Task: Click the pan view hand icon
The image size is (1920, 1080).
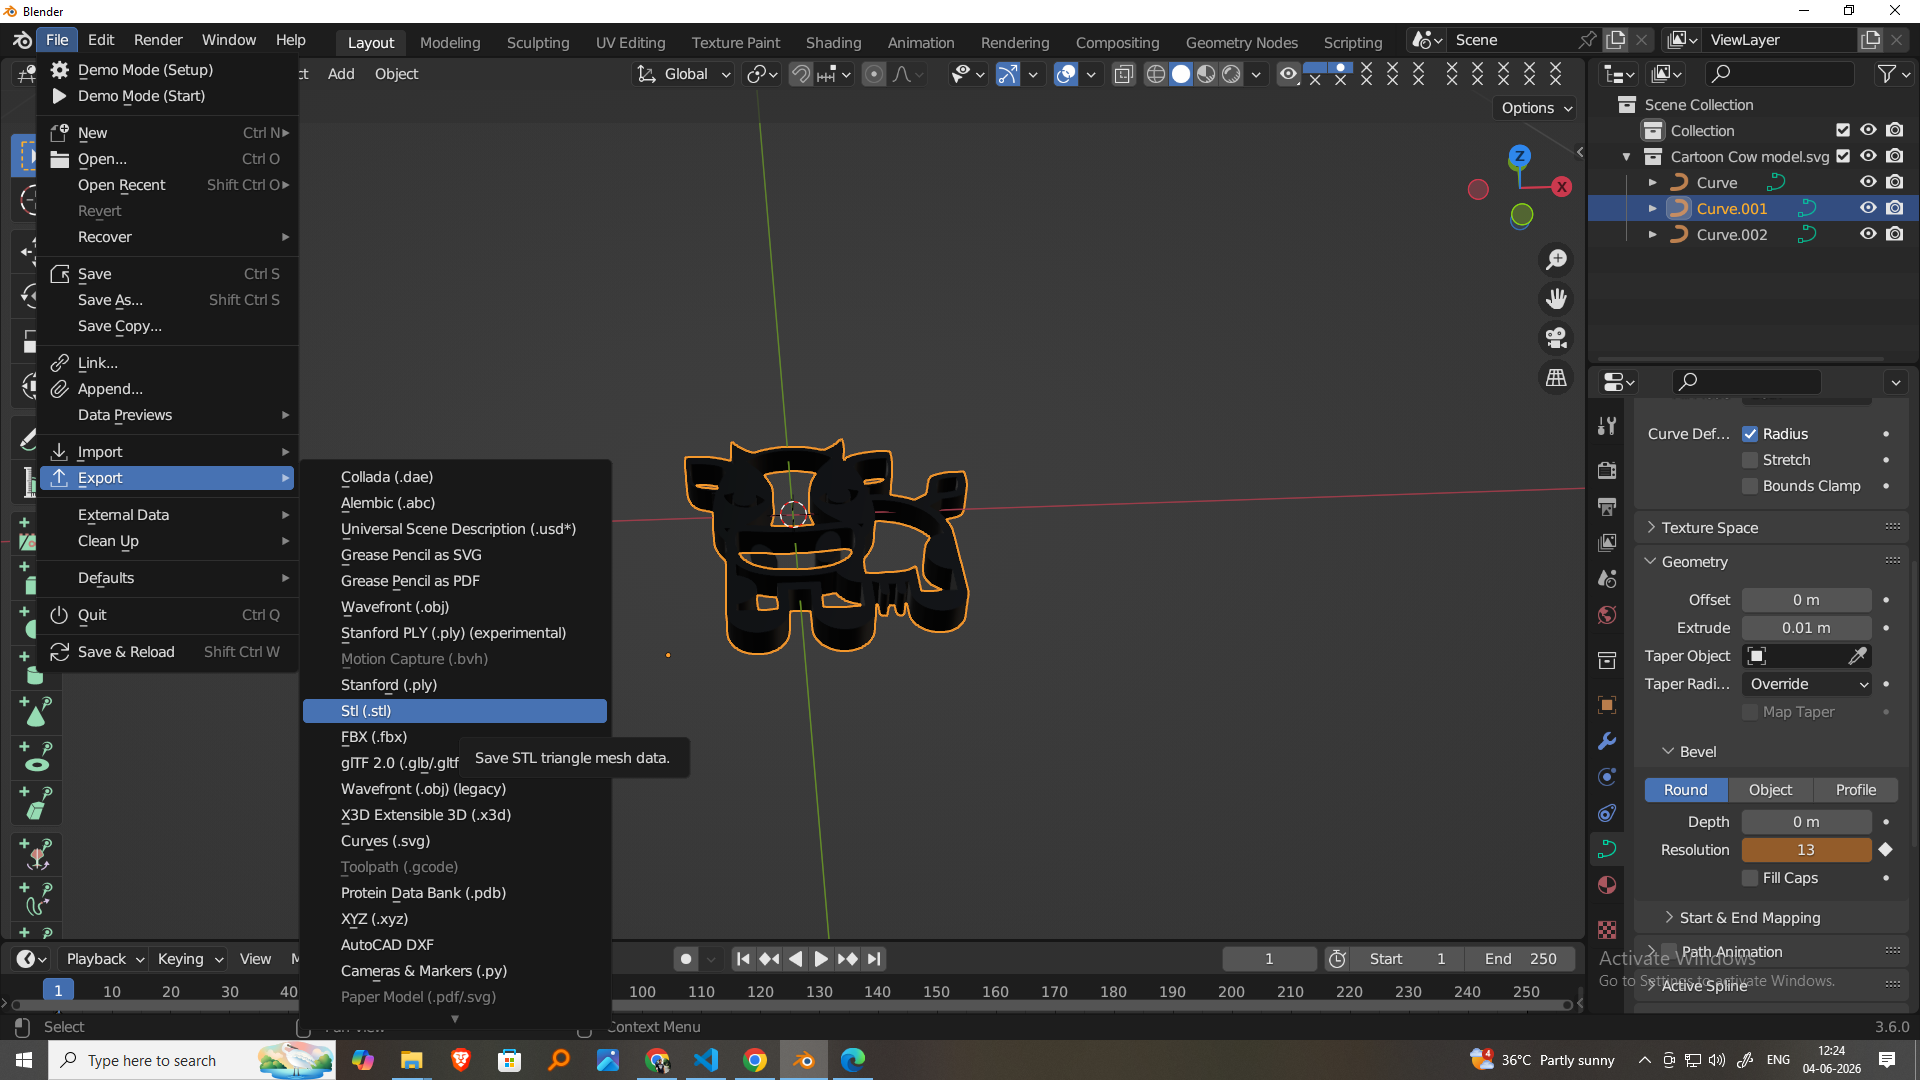Action: point(1557,299)
